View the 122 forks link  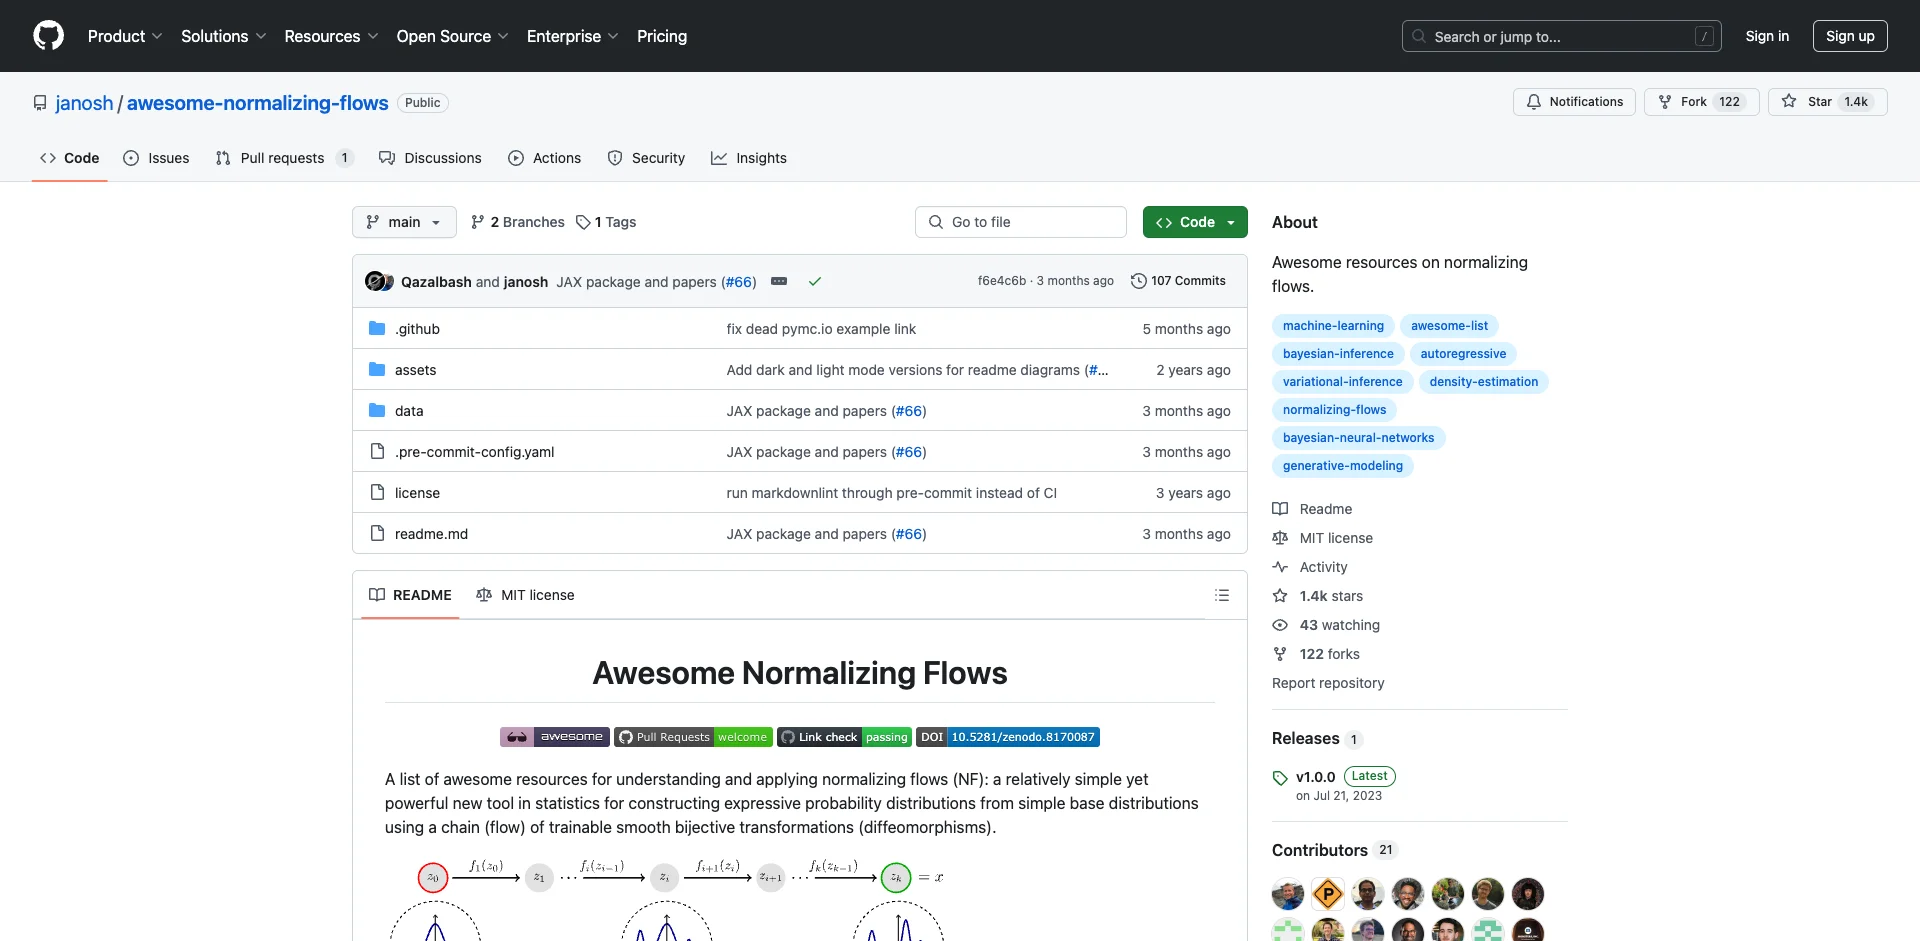click(1317, 654)
